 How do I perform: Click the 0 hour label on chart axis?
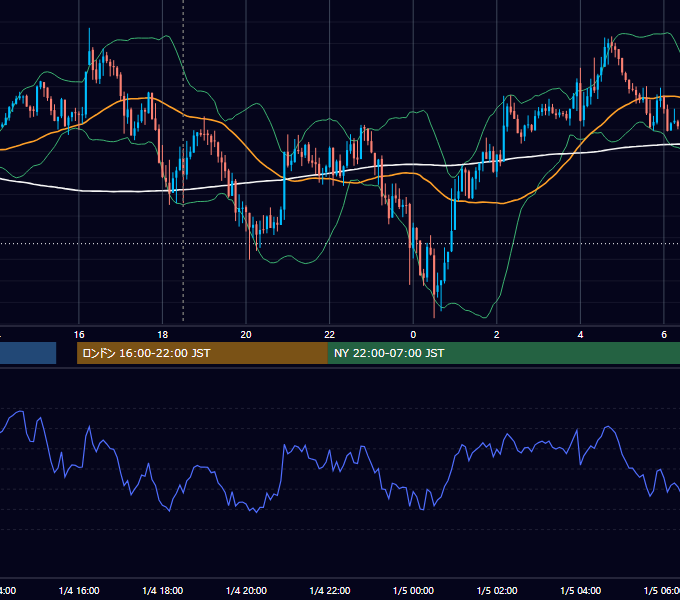pyautogui.click(x=413, y=335)
